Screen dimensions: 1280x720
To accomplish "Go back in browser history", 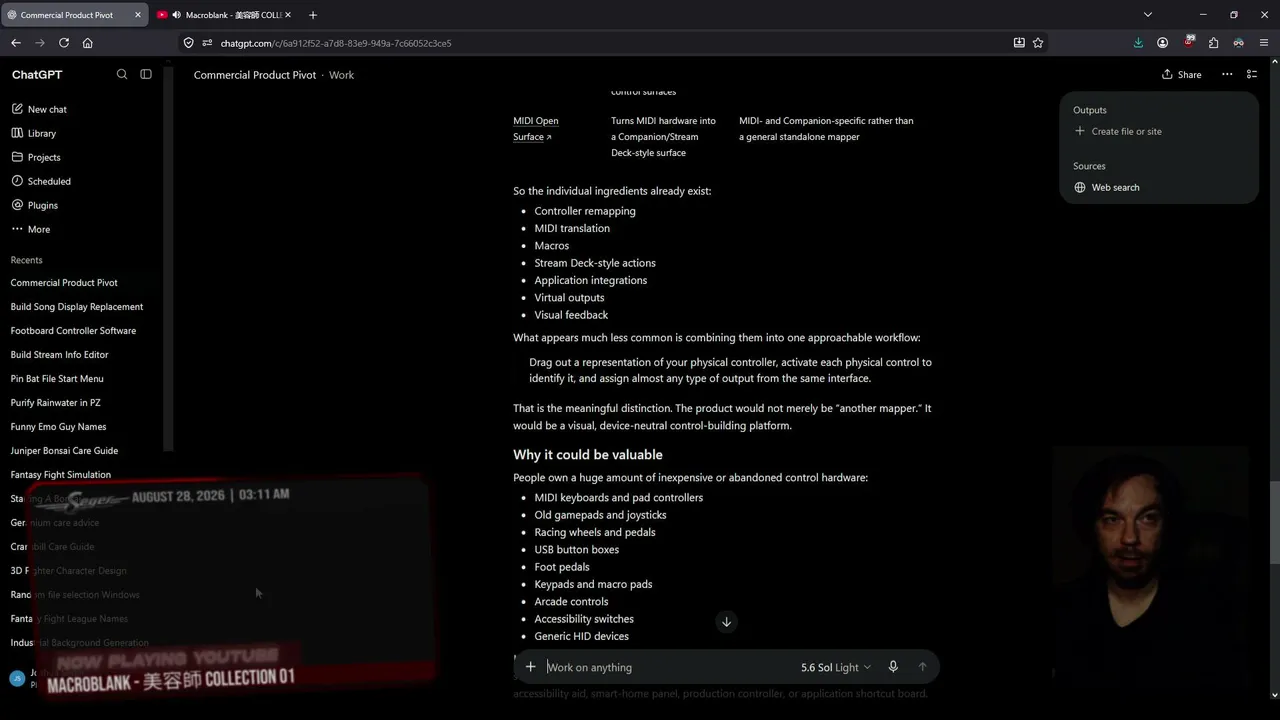I will coord(16,43).
